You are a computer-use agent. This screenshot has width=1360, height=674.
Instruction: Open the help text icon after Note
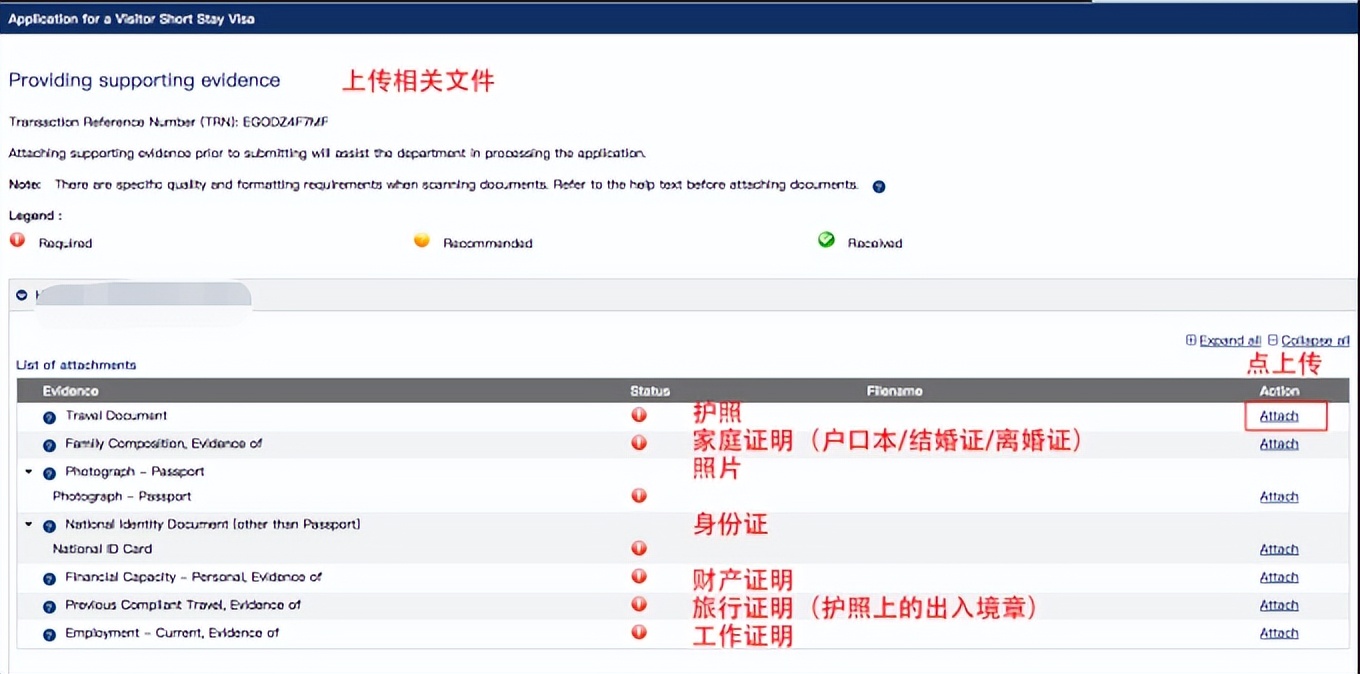point(879,186)
